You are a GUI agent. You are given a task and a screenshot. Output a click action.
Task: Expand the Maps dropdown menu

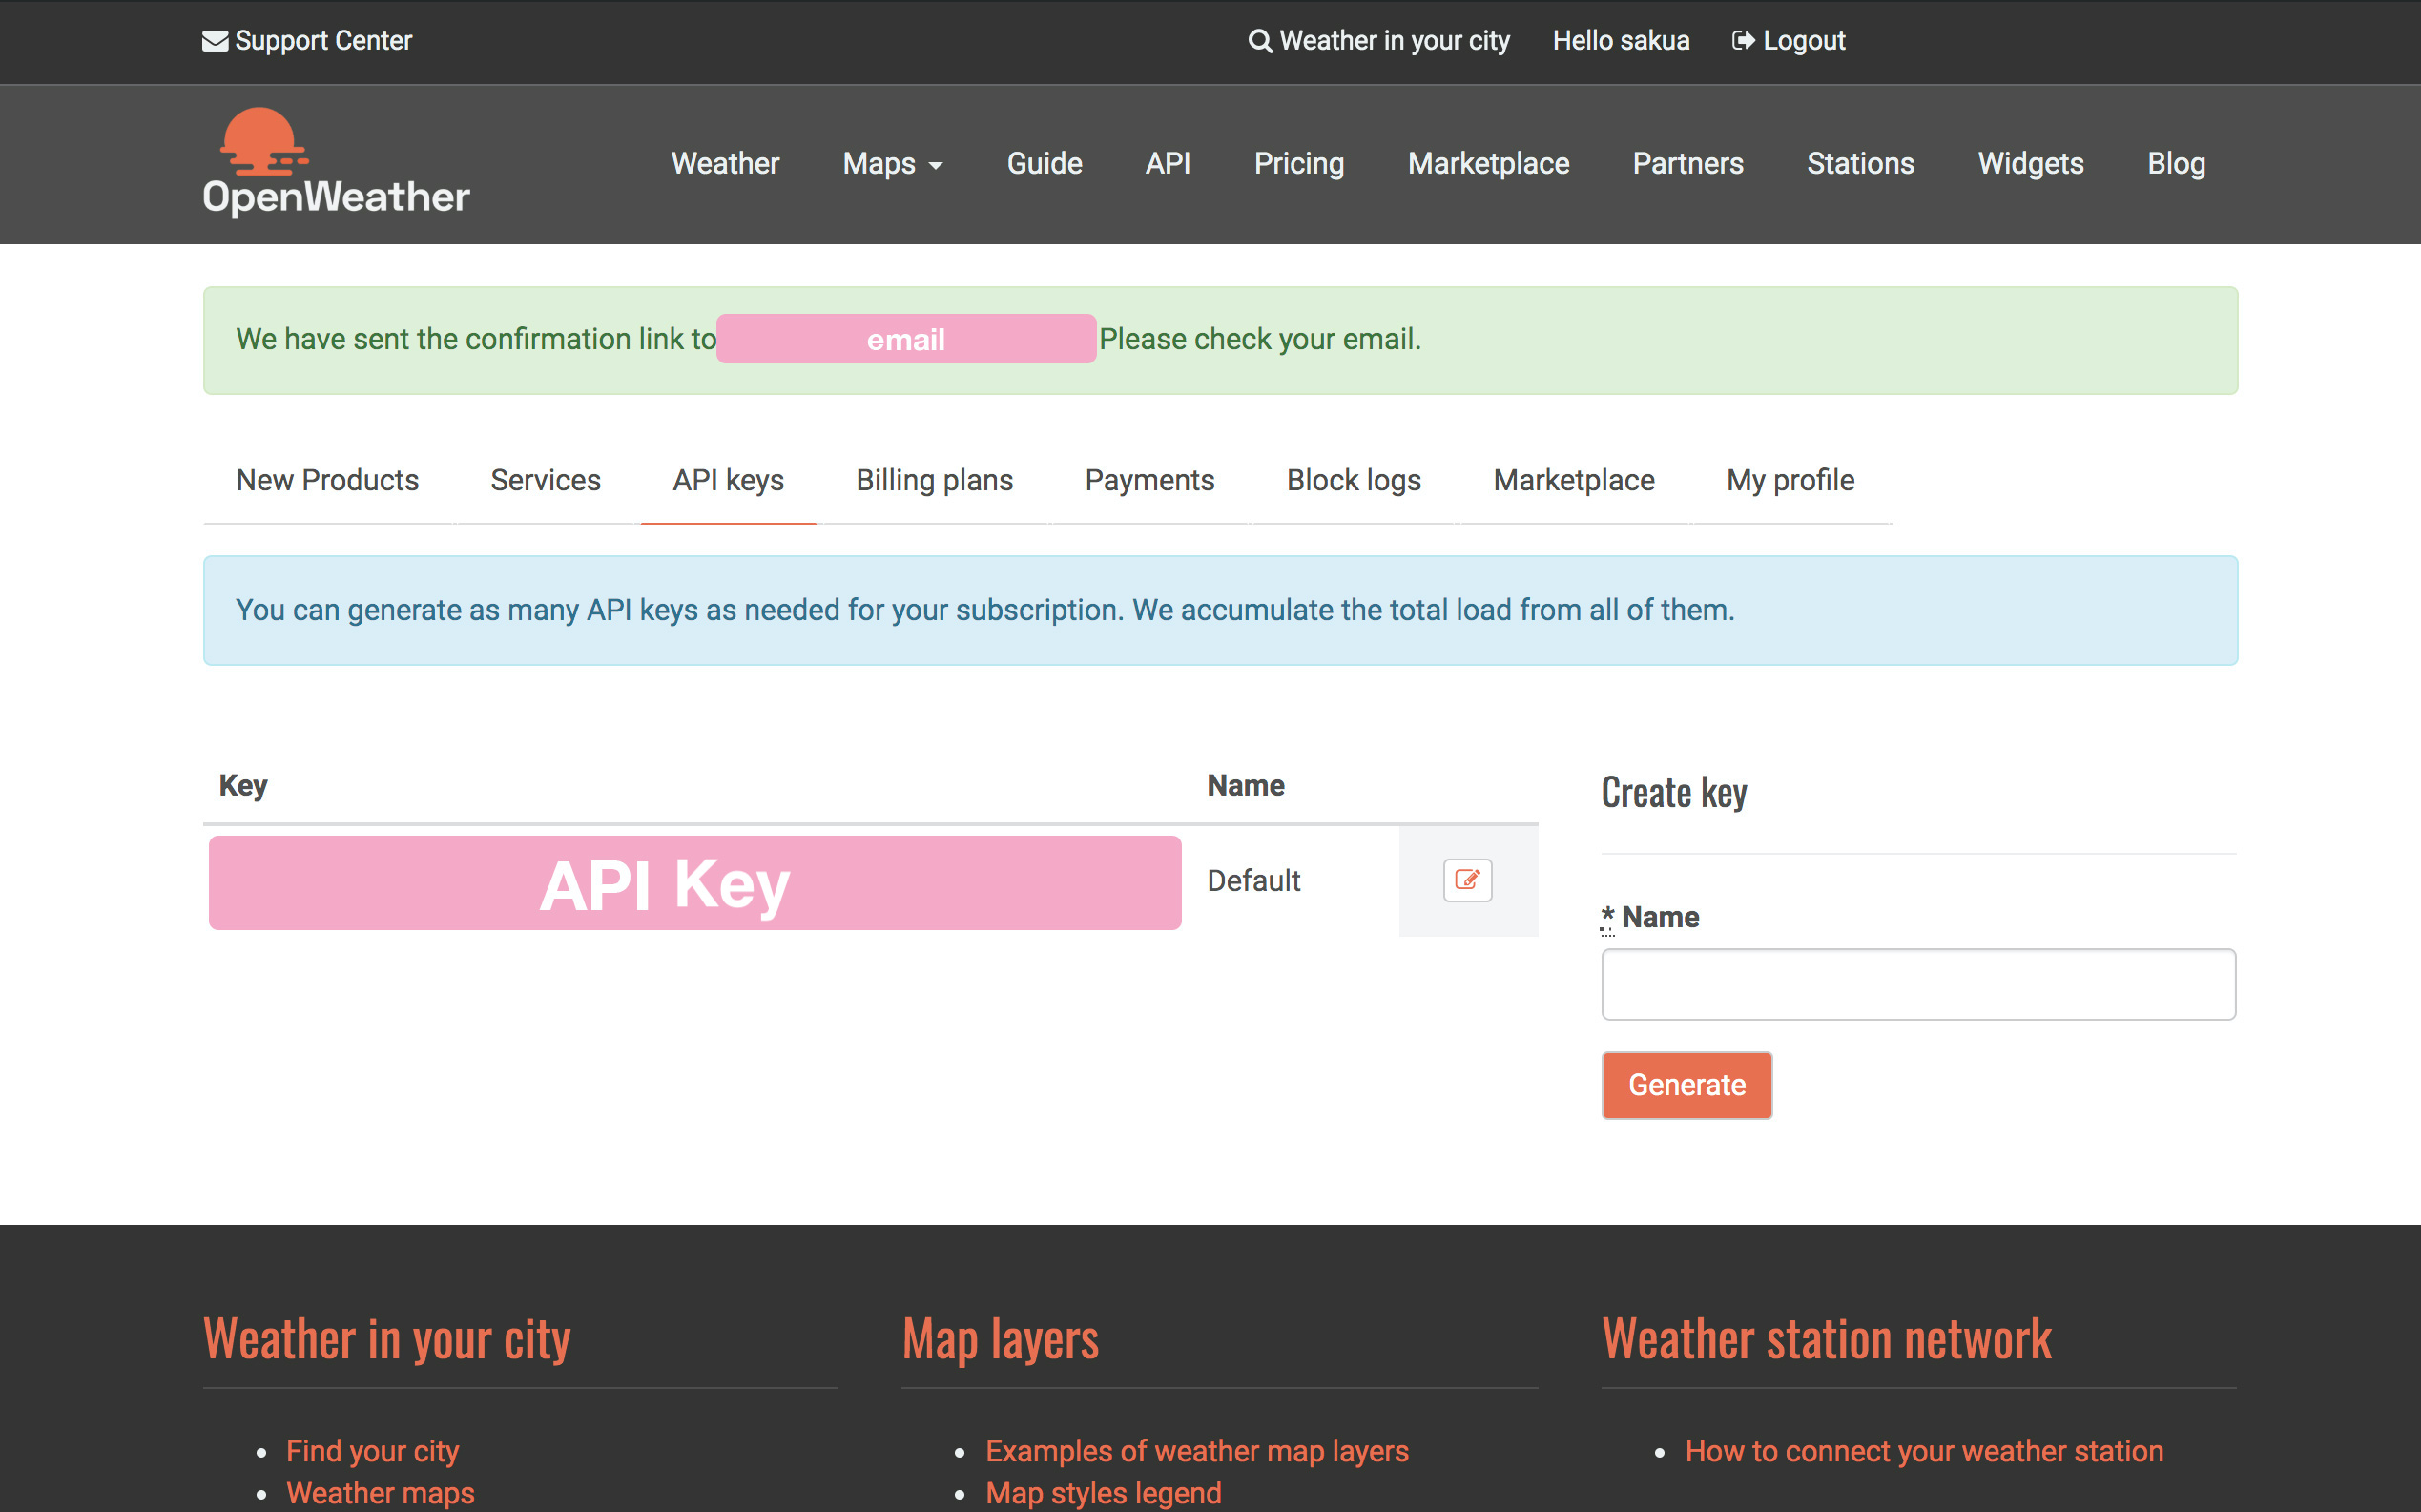(x=893, y=163)
